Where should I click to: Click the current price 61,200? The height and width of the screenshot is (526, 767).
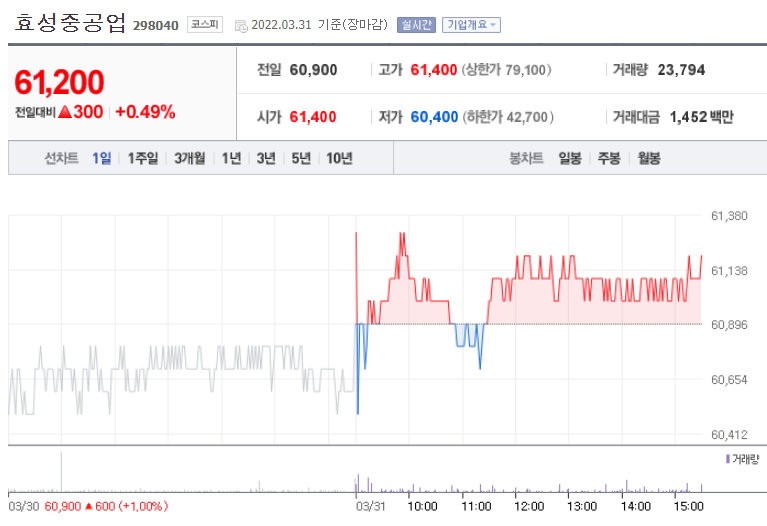coord(59,82)
